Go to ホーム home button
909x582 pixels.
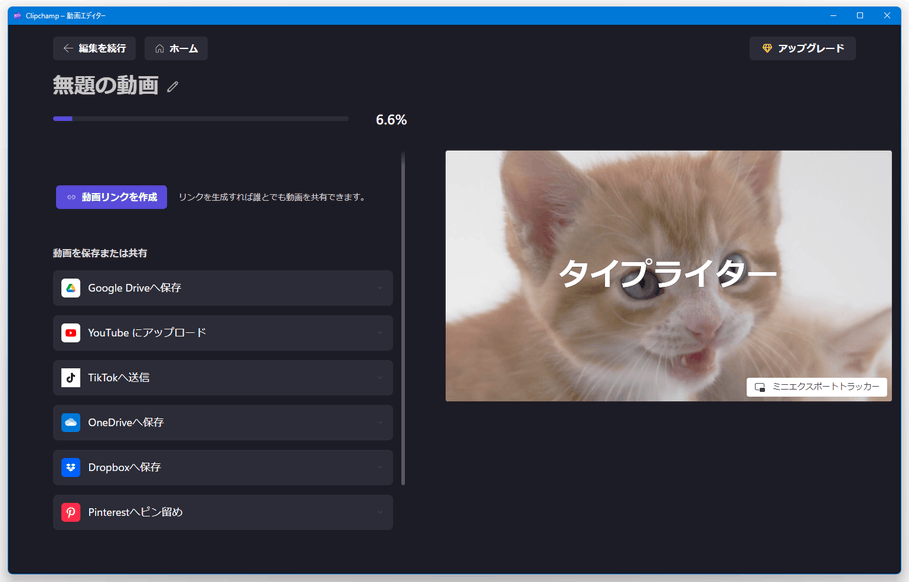[176, 48]
